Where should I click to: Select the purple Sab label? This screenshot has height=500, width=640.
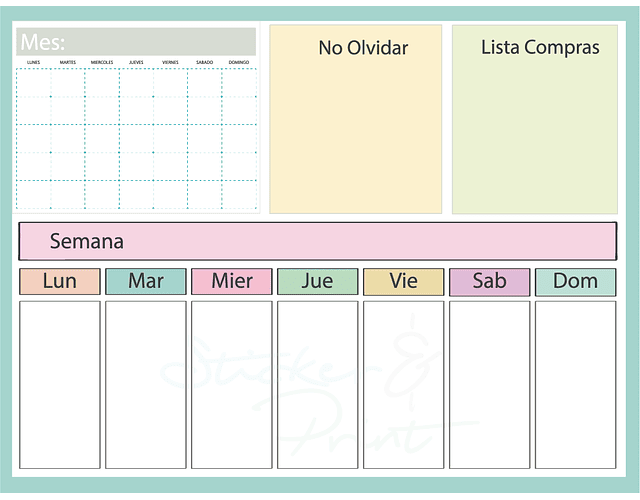(x=489, y=281)
